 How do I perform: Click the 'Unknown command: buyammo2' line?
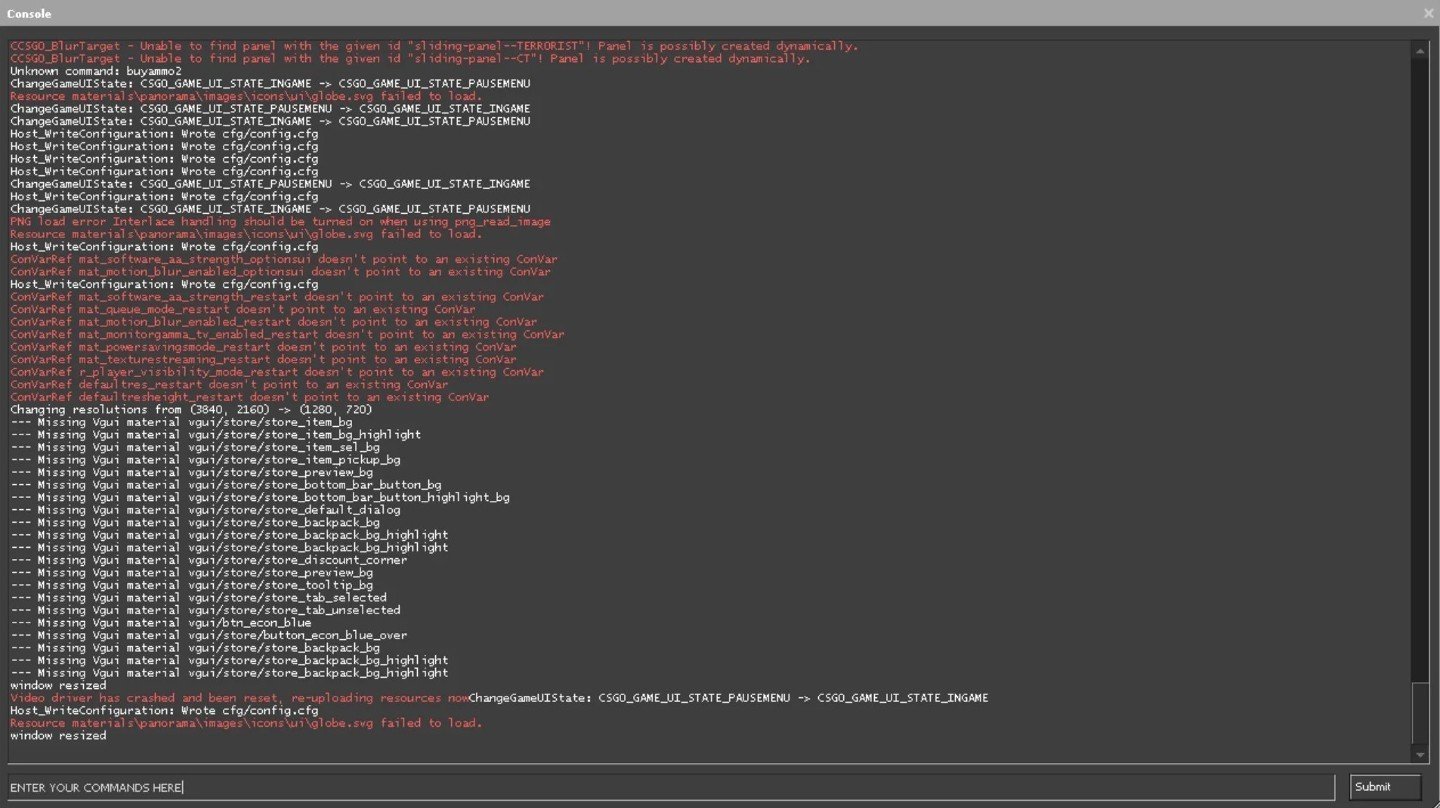(x=96, y=71)
